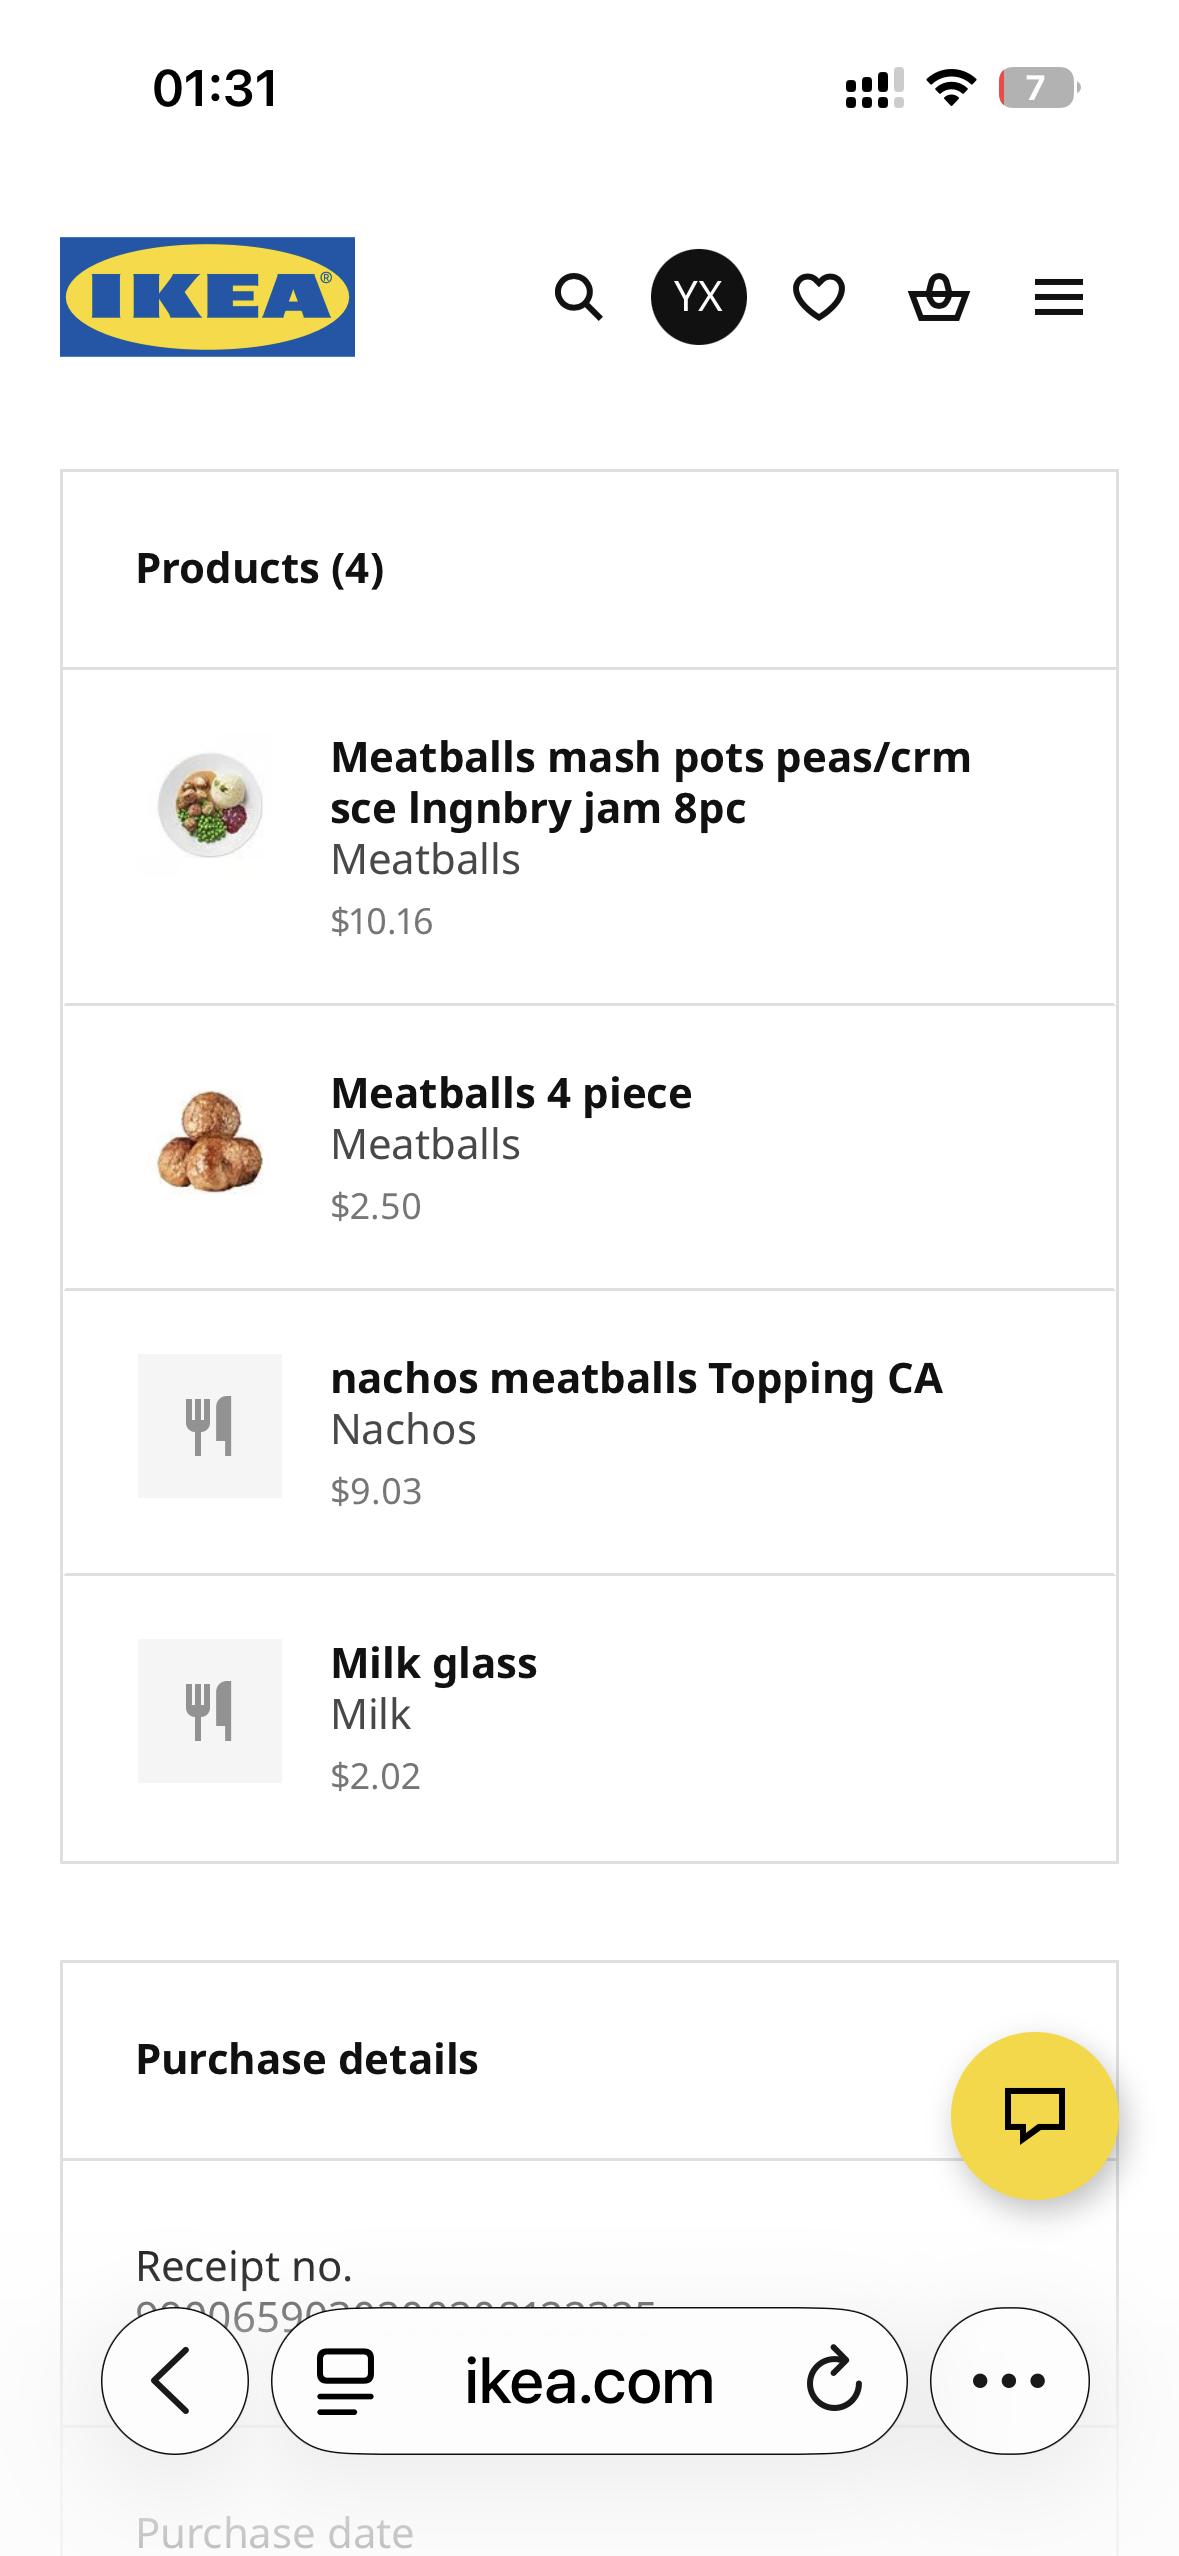Open the hamburger menu

[1058, 297]
